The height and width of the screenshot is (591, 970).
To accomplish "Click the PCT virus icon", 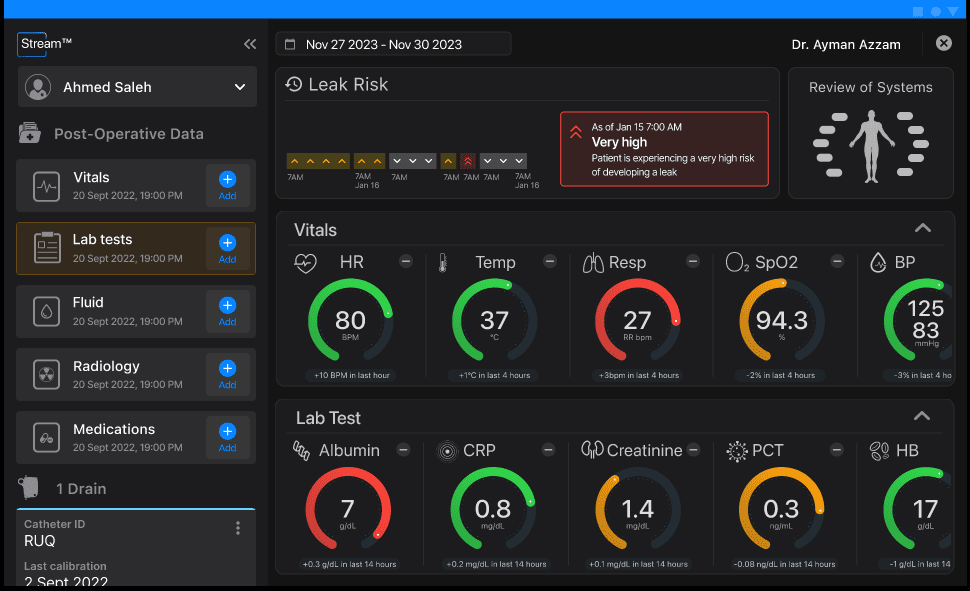I will [x=737, y=451].
